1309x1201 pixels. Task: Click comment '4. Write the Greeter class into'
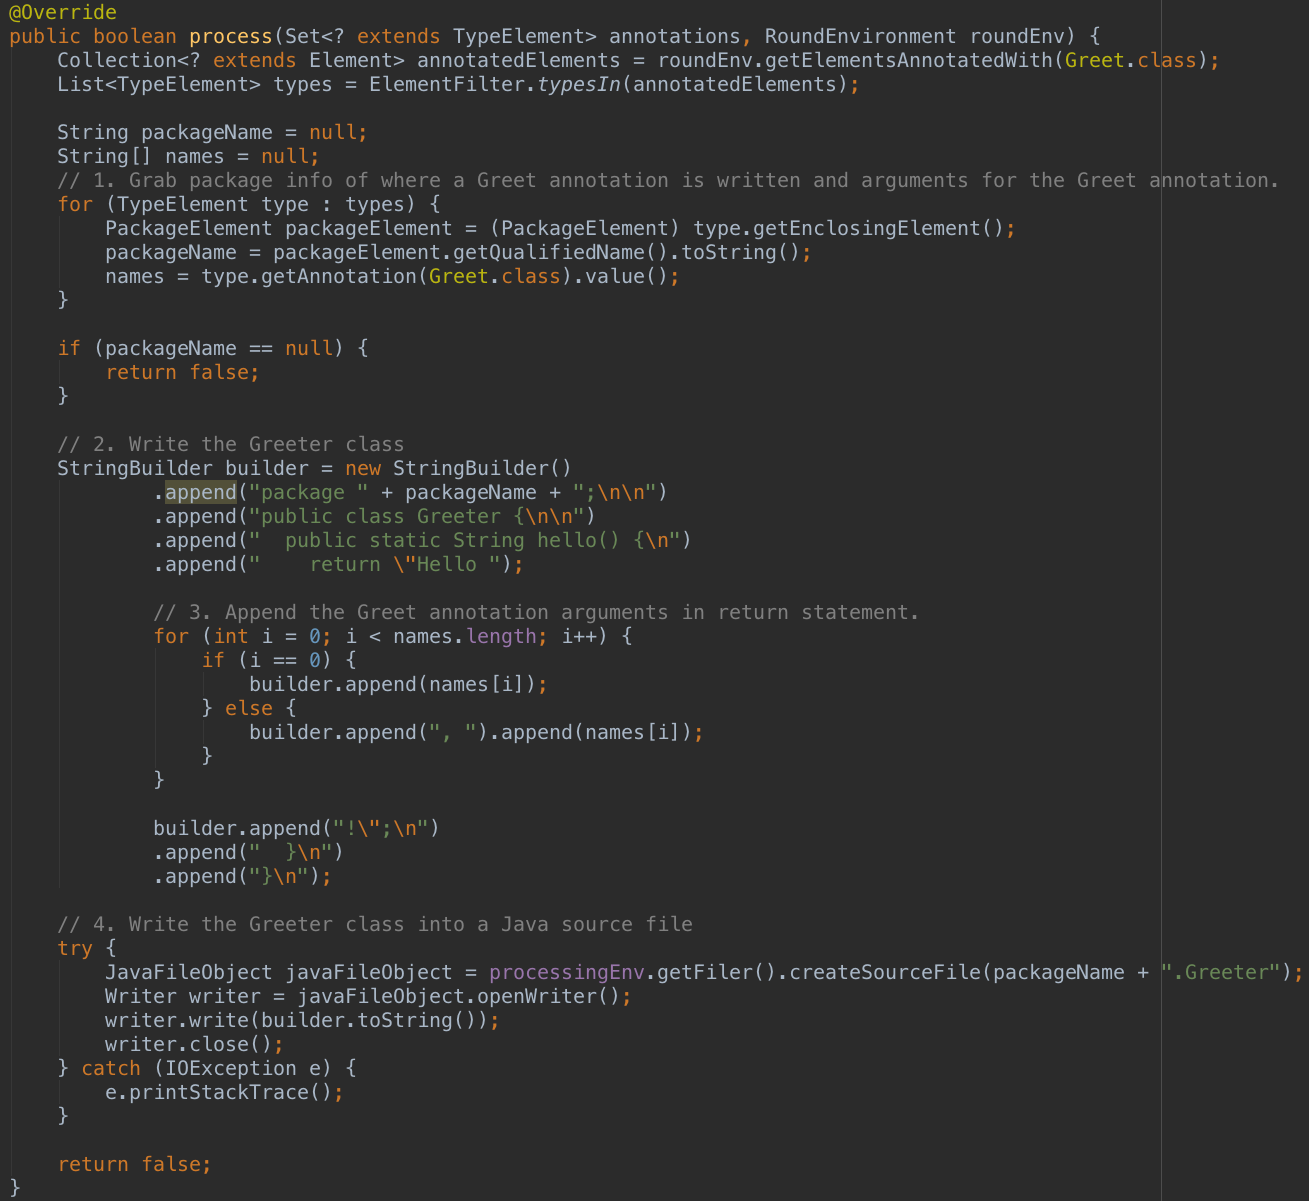click(x=375, y=925)
